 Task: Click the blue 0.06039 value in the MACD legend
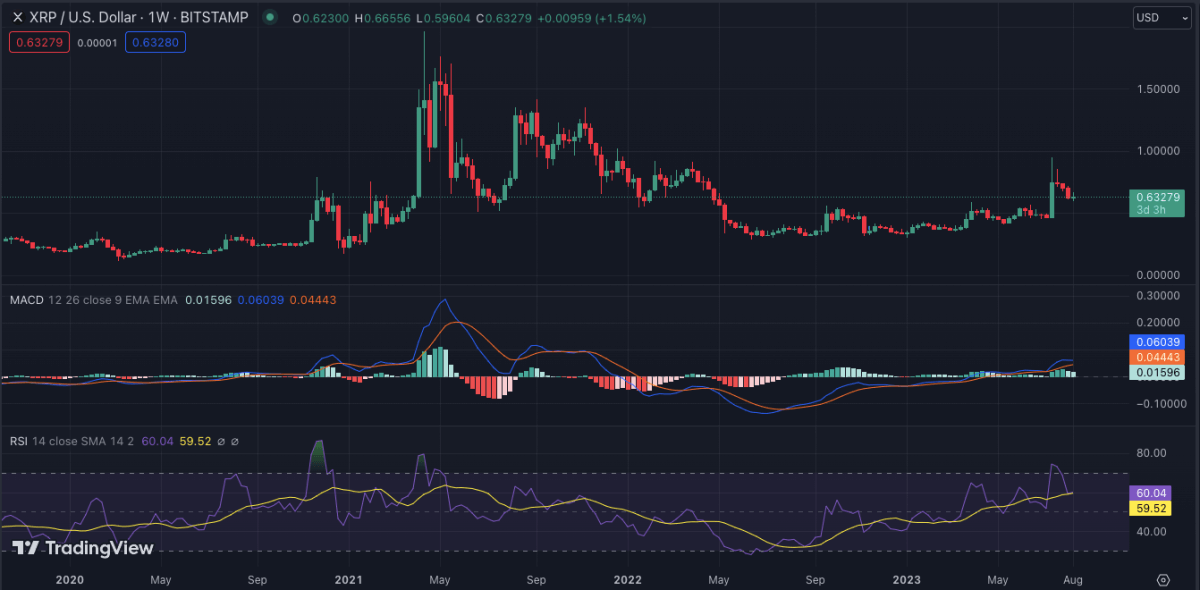pyautogui.click(x=259, y=300)
